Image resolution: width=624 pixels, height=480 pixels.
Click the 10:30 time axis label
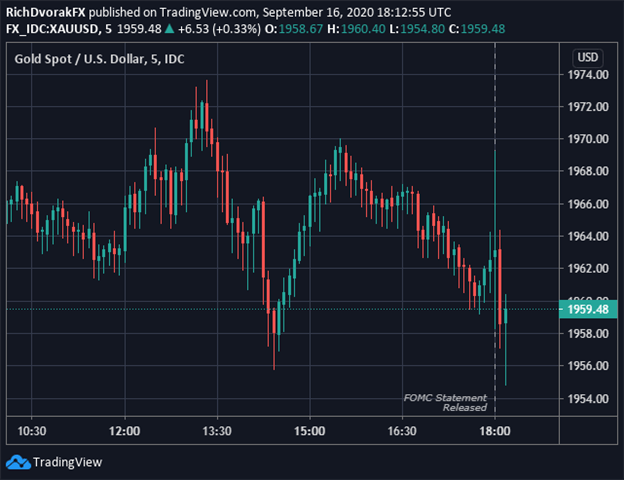32,431
